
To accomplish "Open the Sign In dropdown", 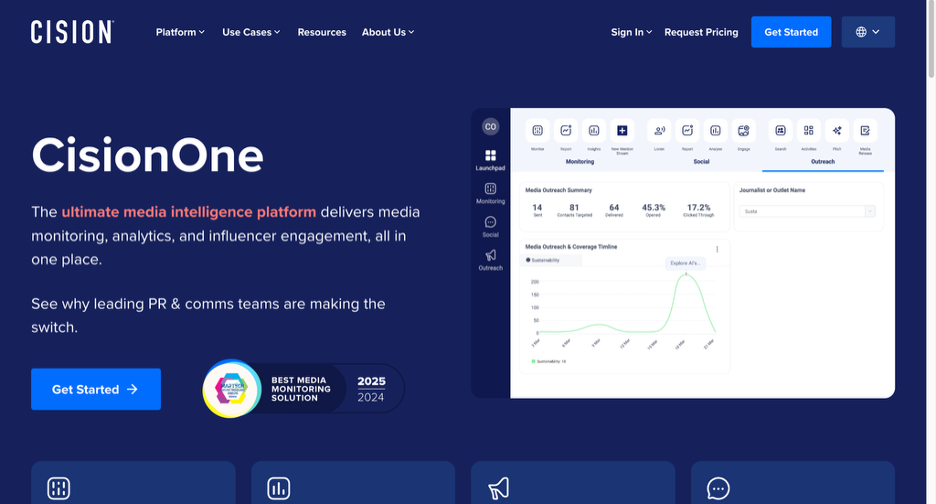I will coord(631,32).
